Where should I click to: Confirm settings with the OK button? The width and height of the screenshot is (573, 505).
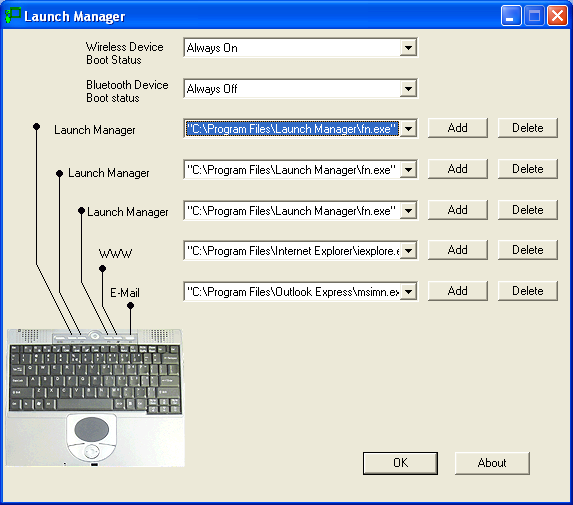pos(401,463)
